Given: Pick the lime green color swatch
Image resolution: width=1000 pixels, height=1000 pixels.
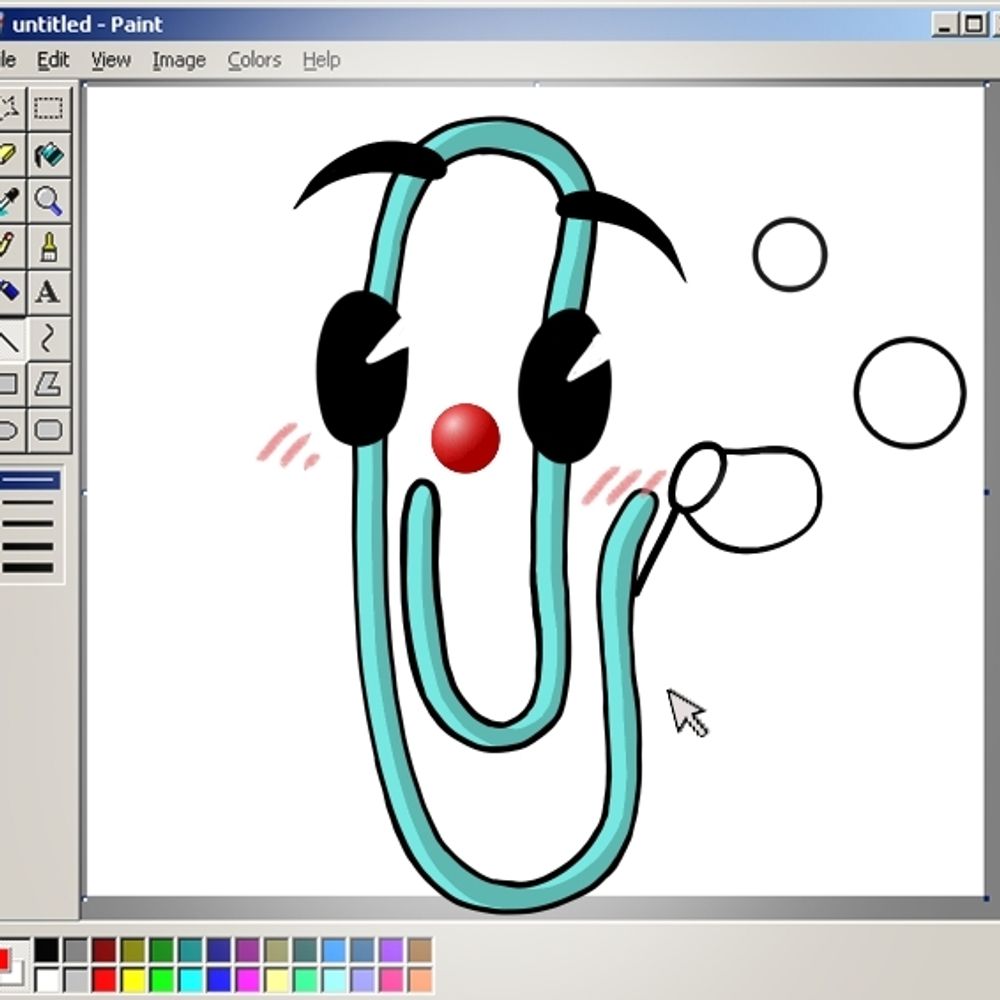Looking at the screenshot, I should point(161,980).
